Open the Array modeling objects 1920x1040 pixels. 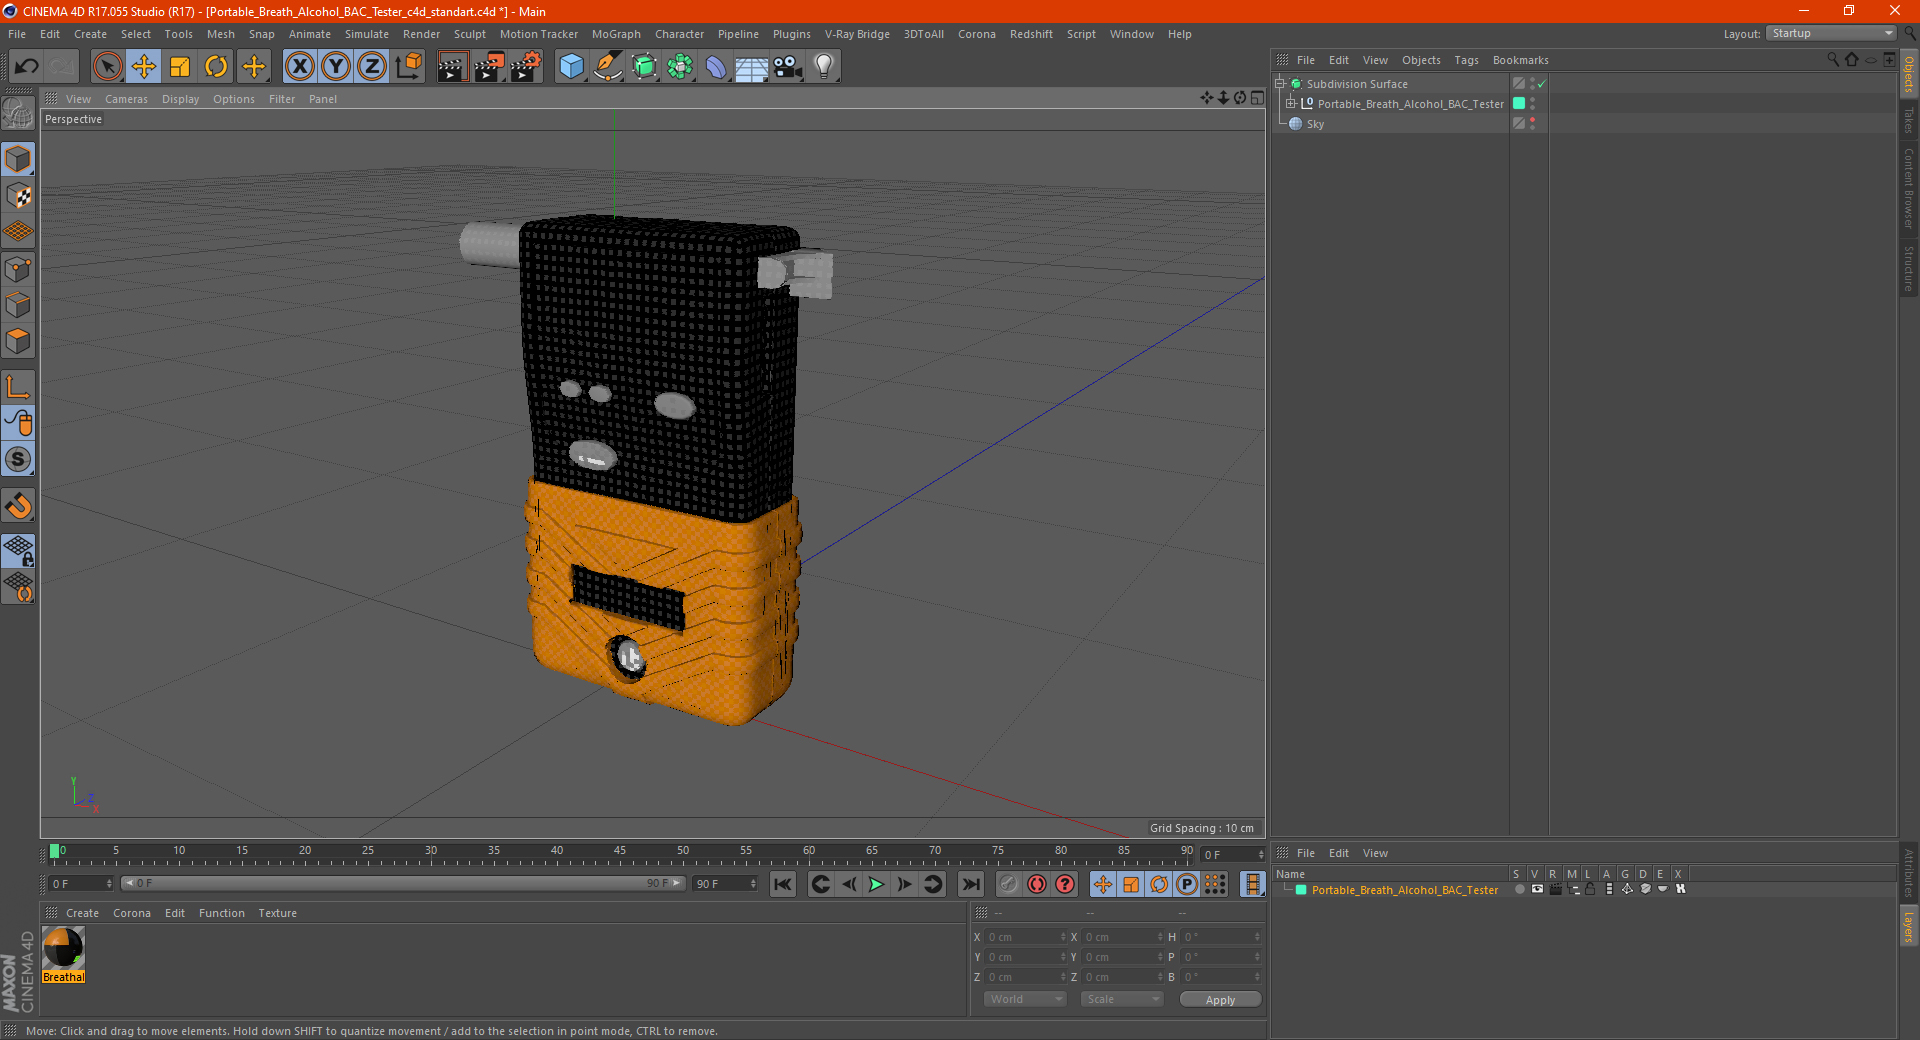click(x=680, y=67)
